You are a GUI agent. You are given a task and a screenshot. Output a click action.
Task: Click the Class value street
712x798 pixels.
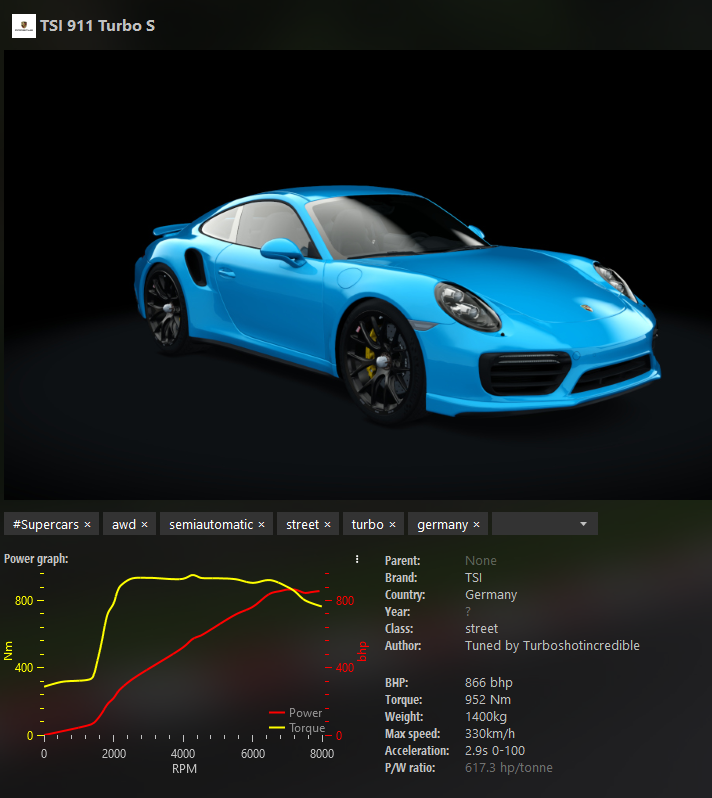(x=481, y=629)
